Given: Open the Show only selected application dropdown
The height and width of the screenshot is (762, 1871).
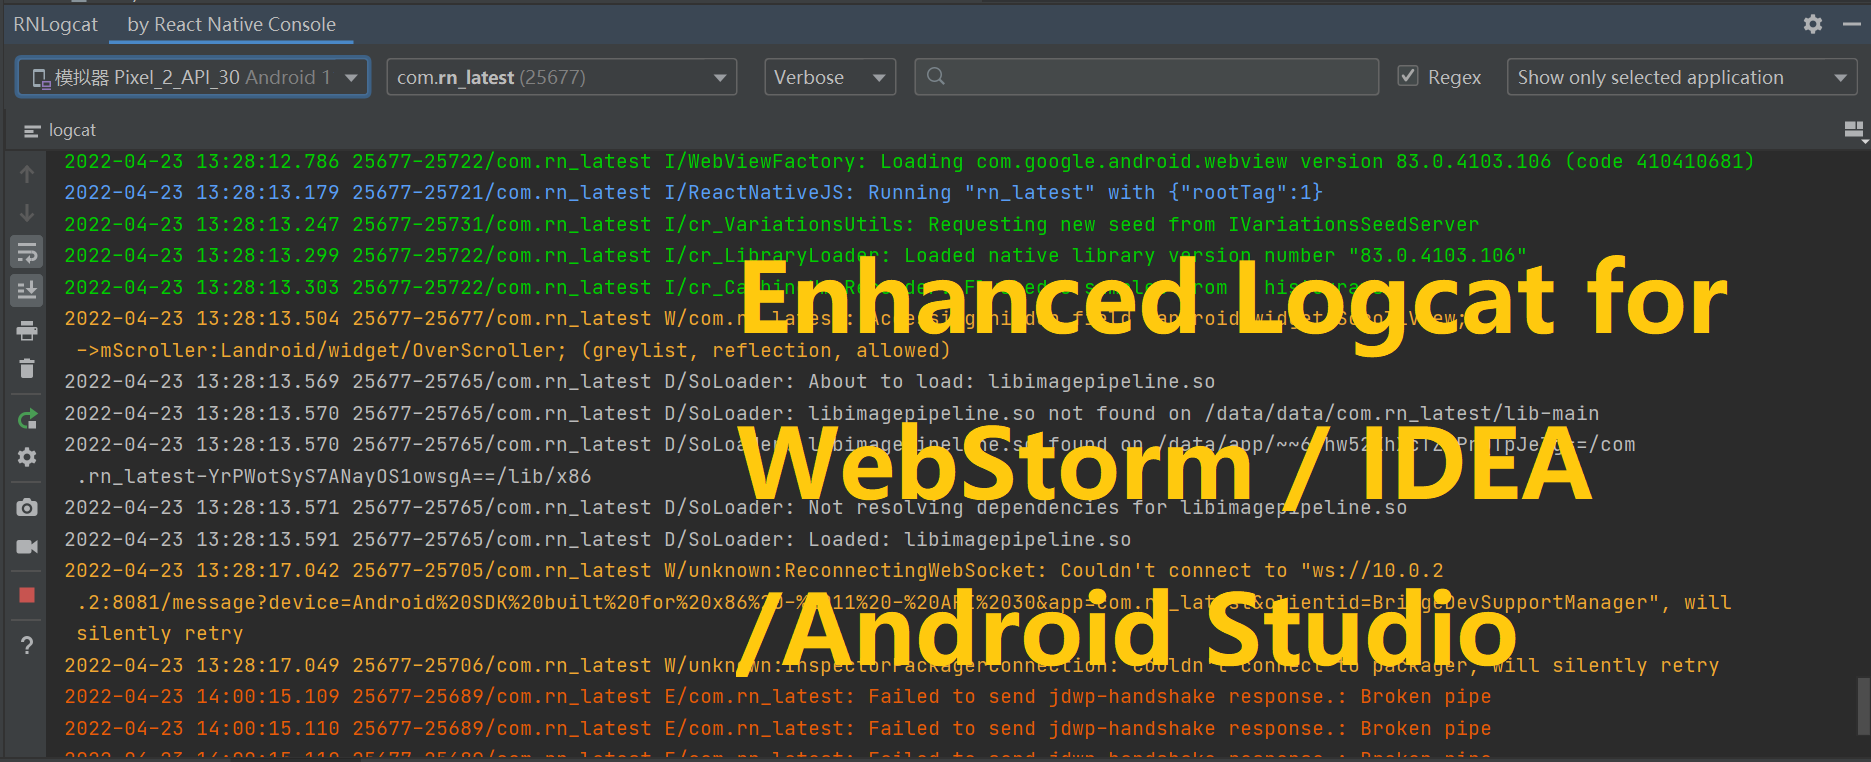Looking at the screenshot, I should click(x=1682, y=77).
